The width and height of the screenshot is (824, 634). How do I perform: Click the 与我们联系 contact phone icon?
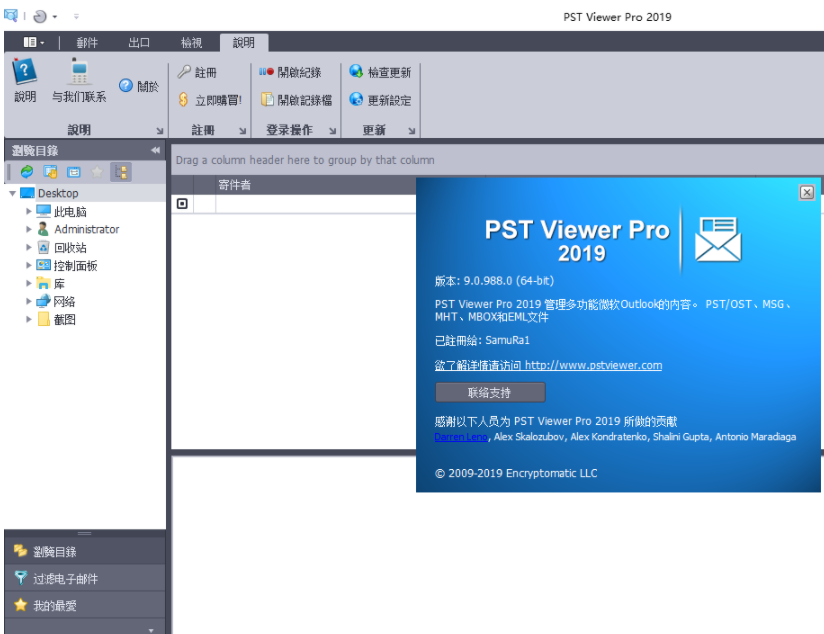tap(79, 80)
